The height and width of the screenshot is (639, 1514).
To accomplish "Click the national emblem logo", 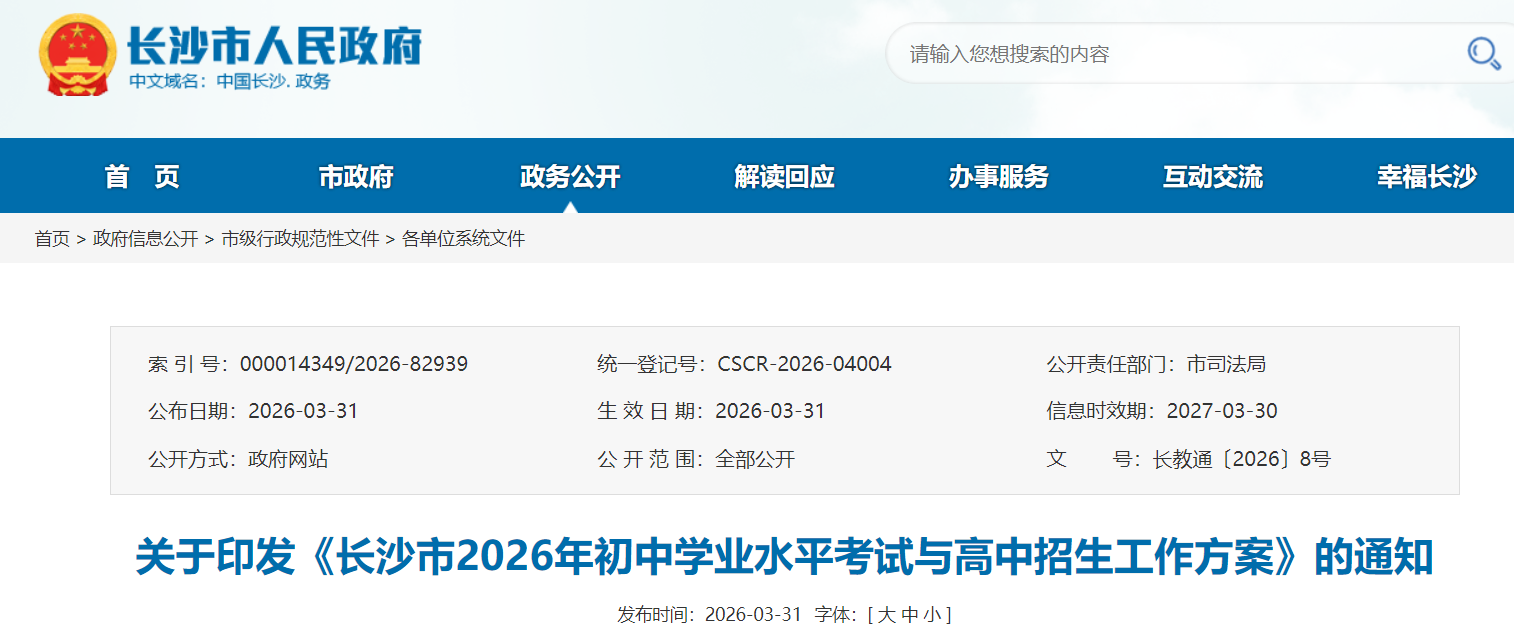I will point(77,55).
